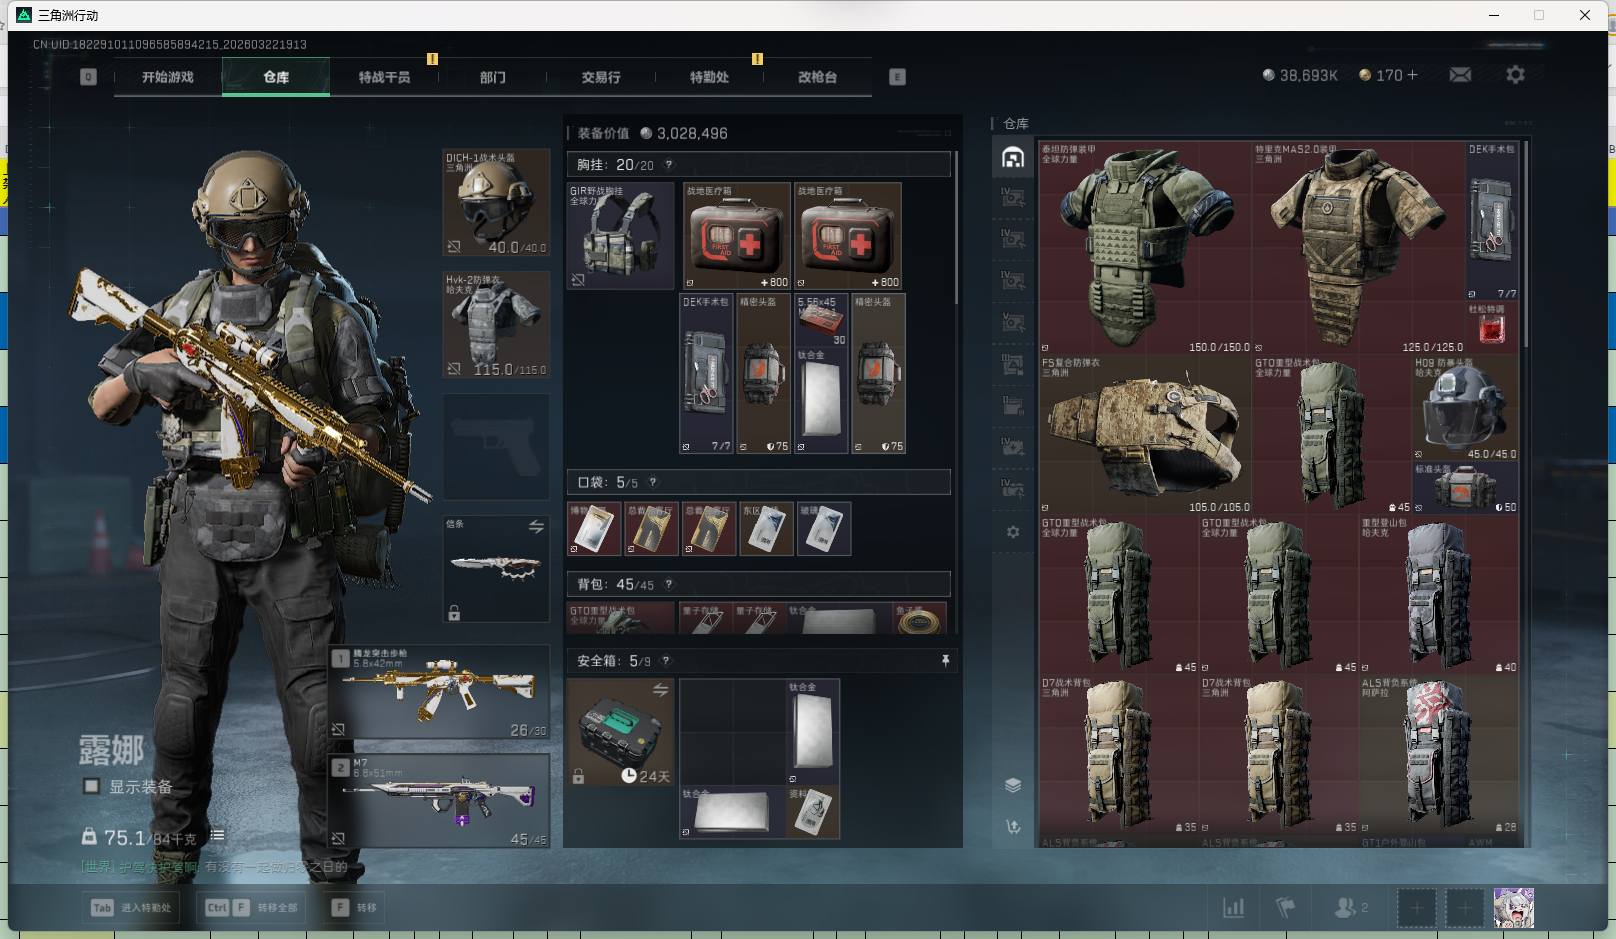Click the F 转移 button

tap(354, 907)
